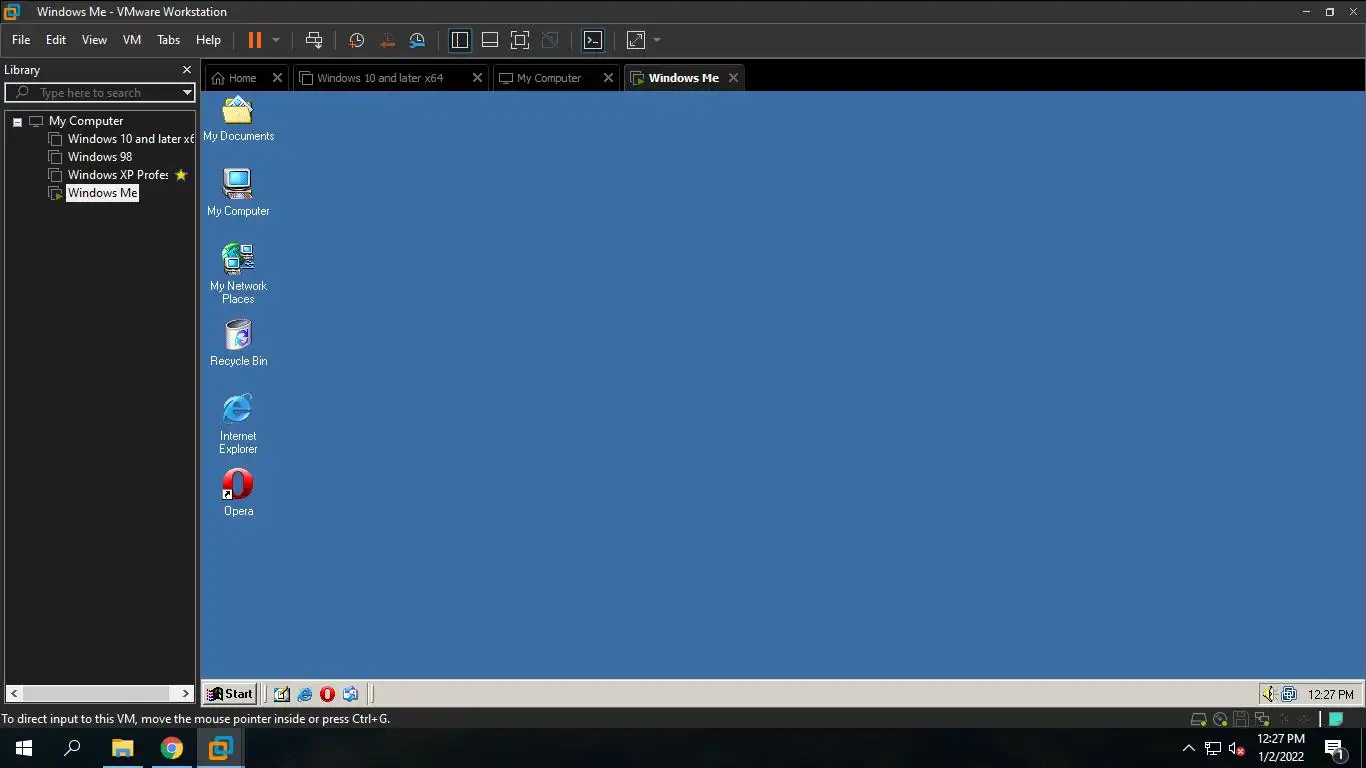The width and height of the screenshot is (1366, 768).
Task: Launch Internet Explorer from quick launch
Action: [305, 694]
